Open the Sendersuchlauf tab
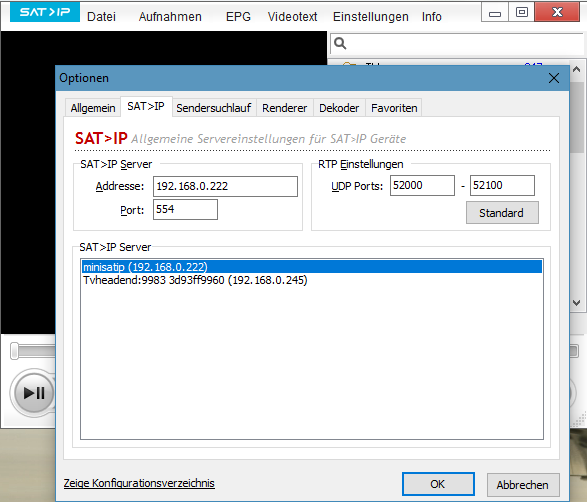 tap(214, 108)
